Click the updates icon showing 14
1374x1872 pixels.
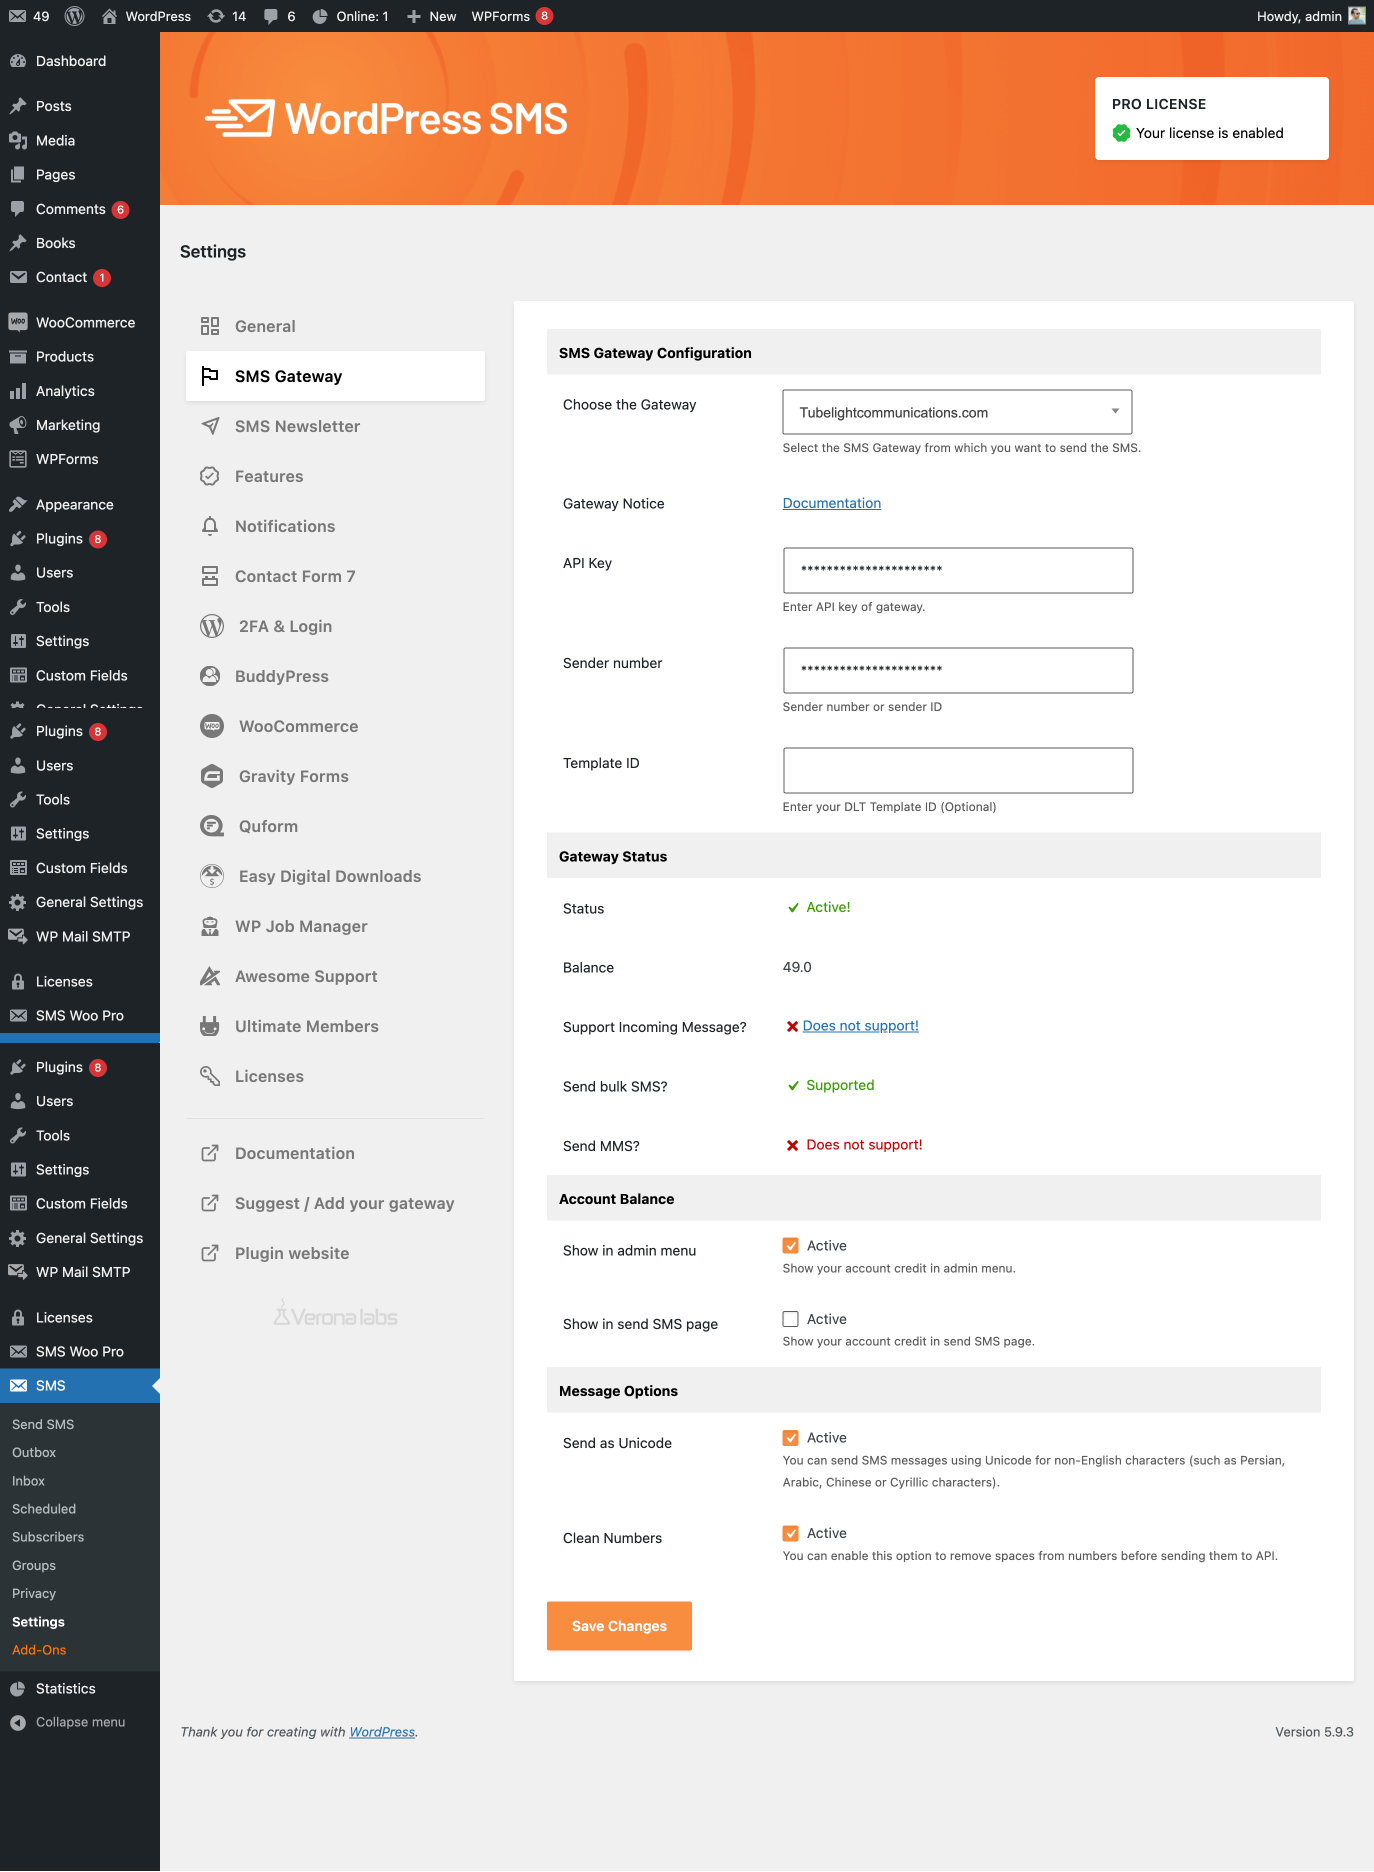pos(216,16)
